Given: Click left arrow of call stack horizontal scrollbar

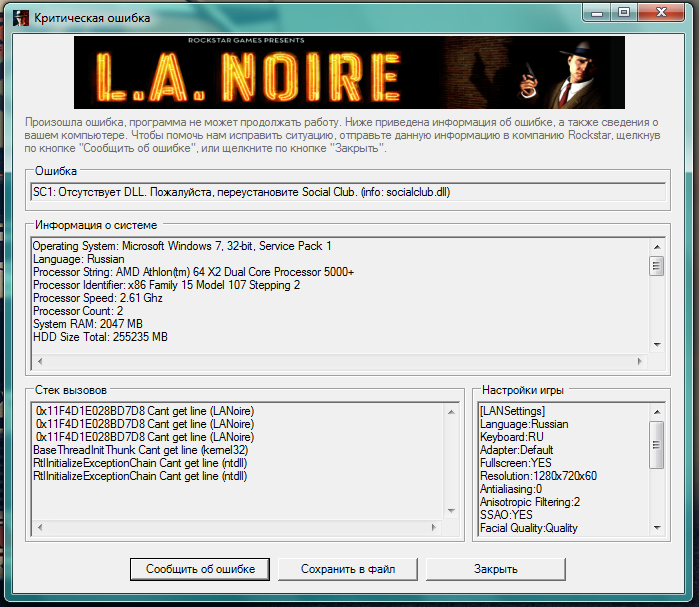Looking at the screenshot, I should point(40,528).
